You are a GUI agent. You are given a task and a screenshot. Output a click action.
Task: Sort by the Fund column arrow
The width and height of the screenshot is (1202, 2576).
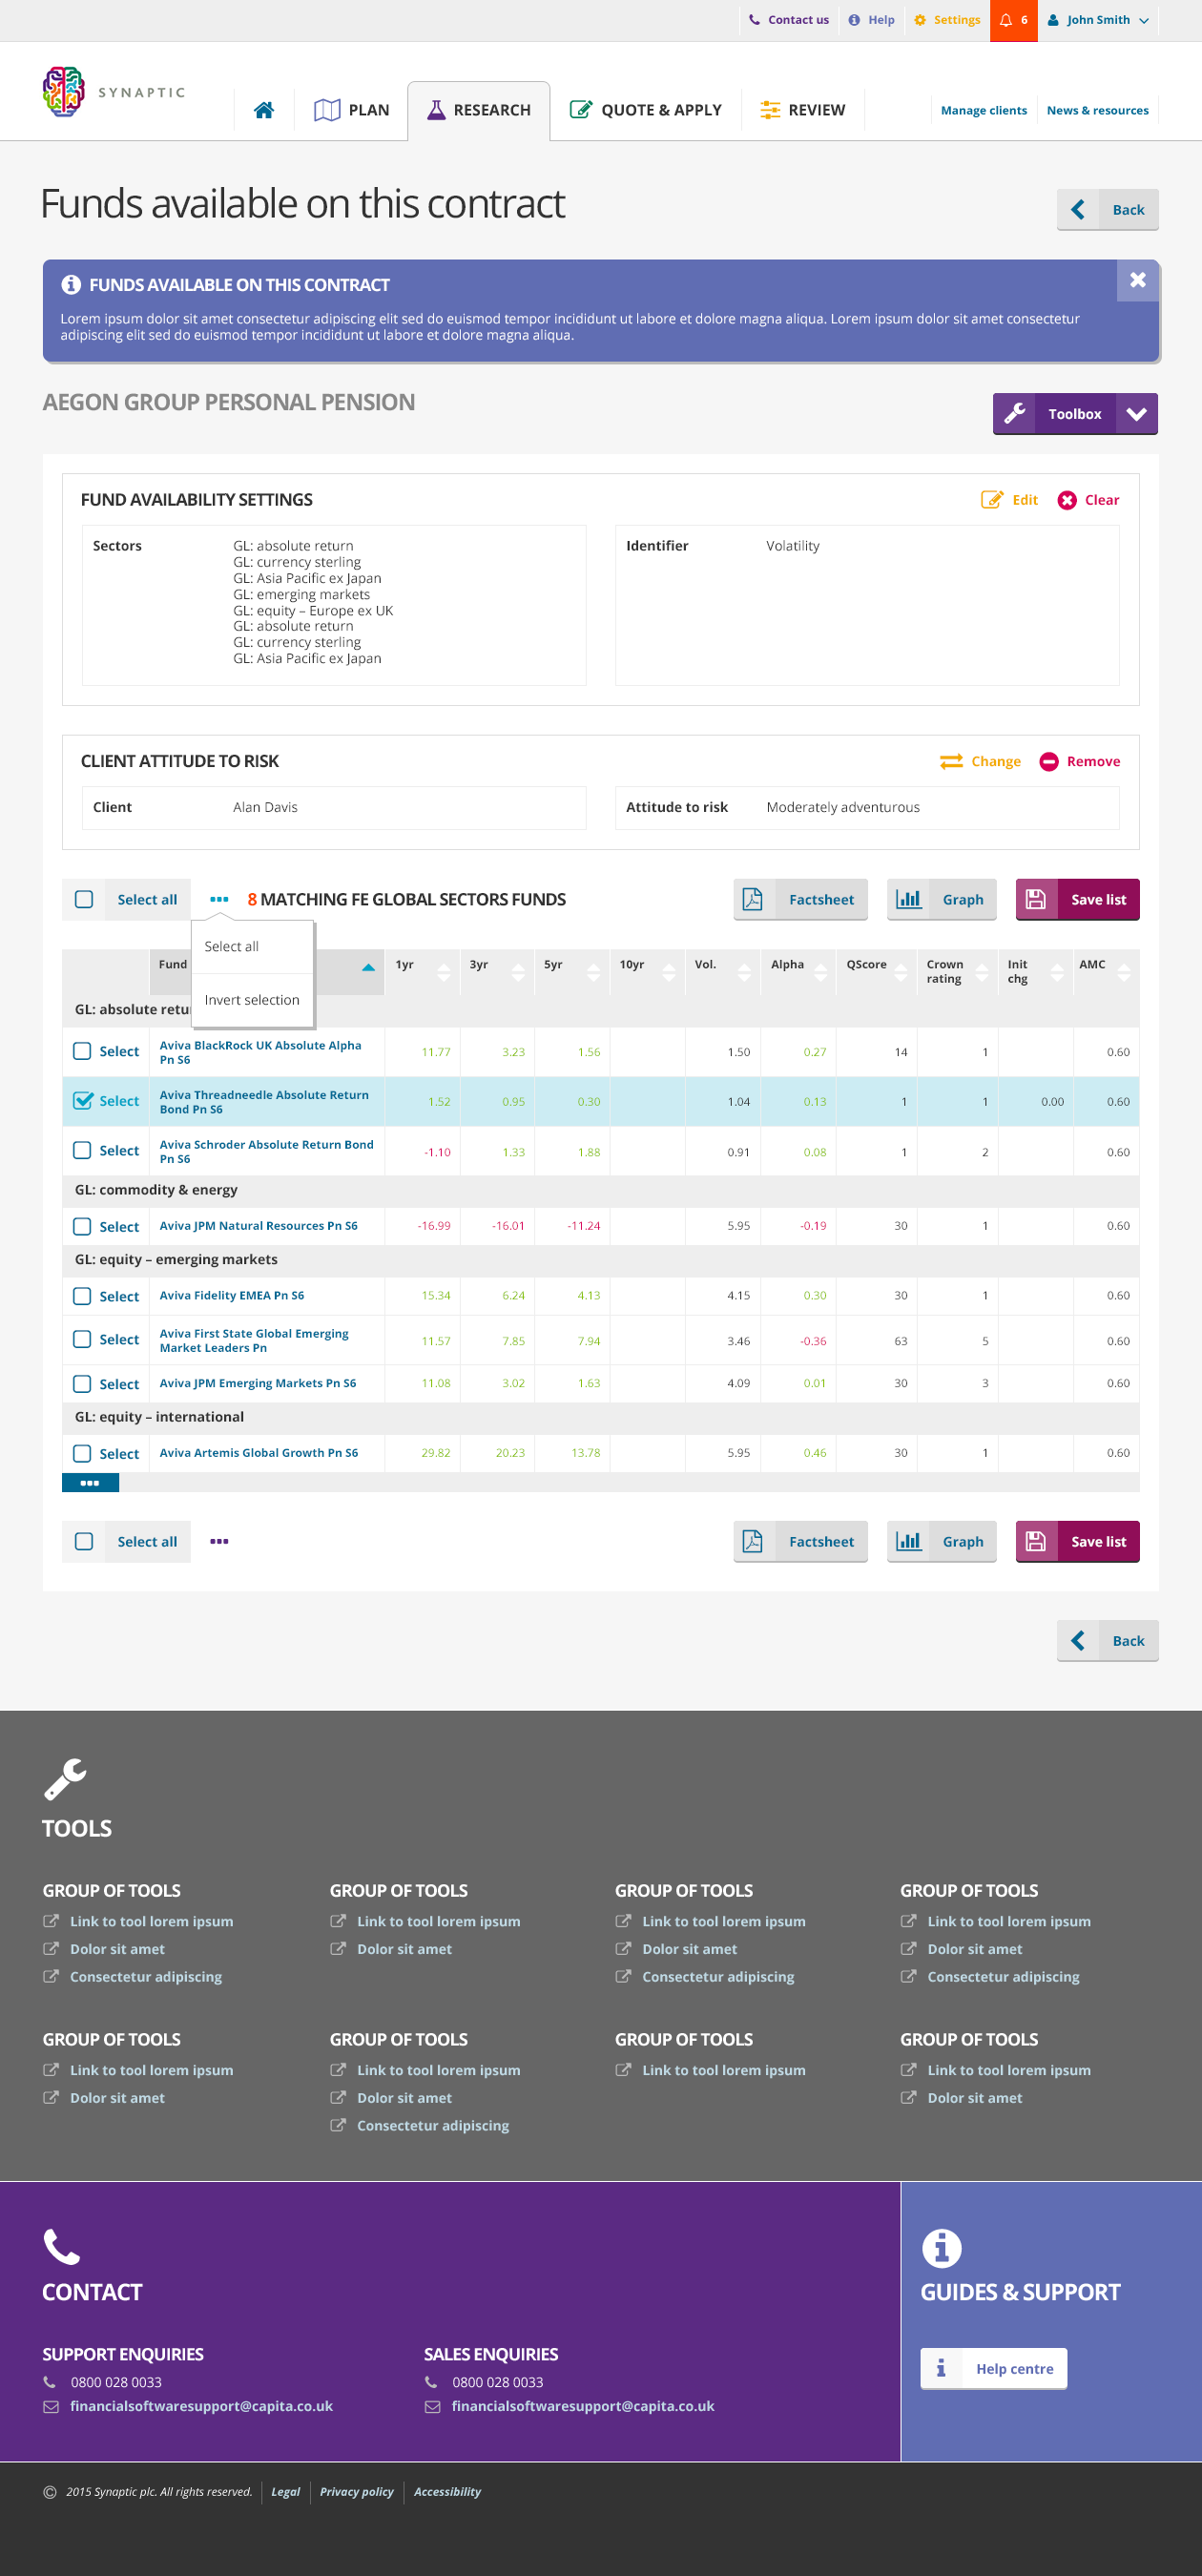tap(368, 967)
